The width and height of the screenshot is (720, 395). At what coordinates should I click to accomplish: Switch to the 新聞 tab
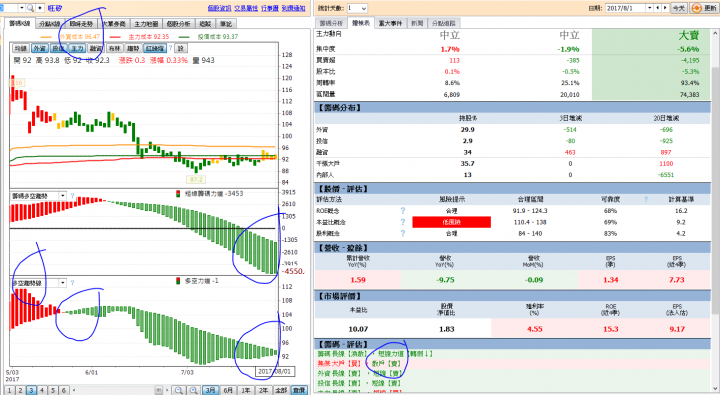417,23
